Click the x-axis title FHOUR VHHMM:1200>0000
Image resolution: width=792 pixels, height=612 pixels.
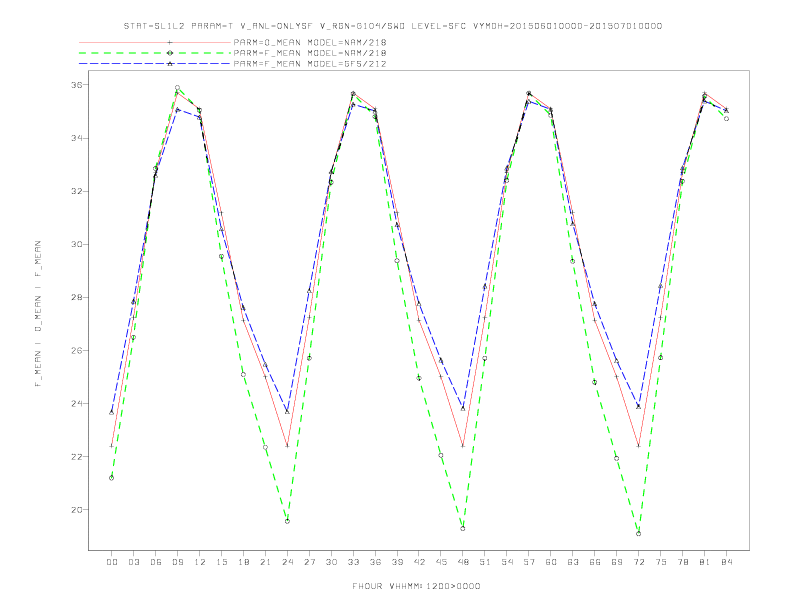coord(416,586)
